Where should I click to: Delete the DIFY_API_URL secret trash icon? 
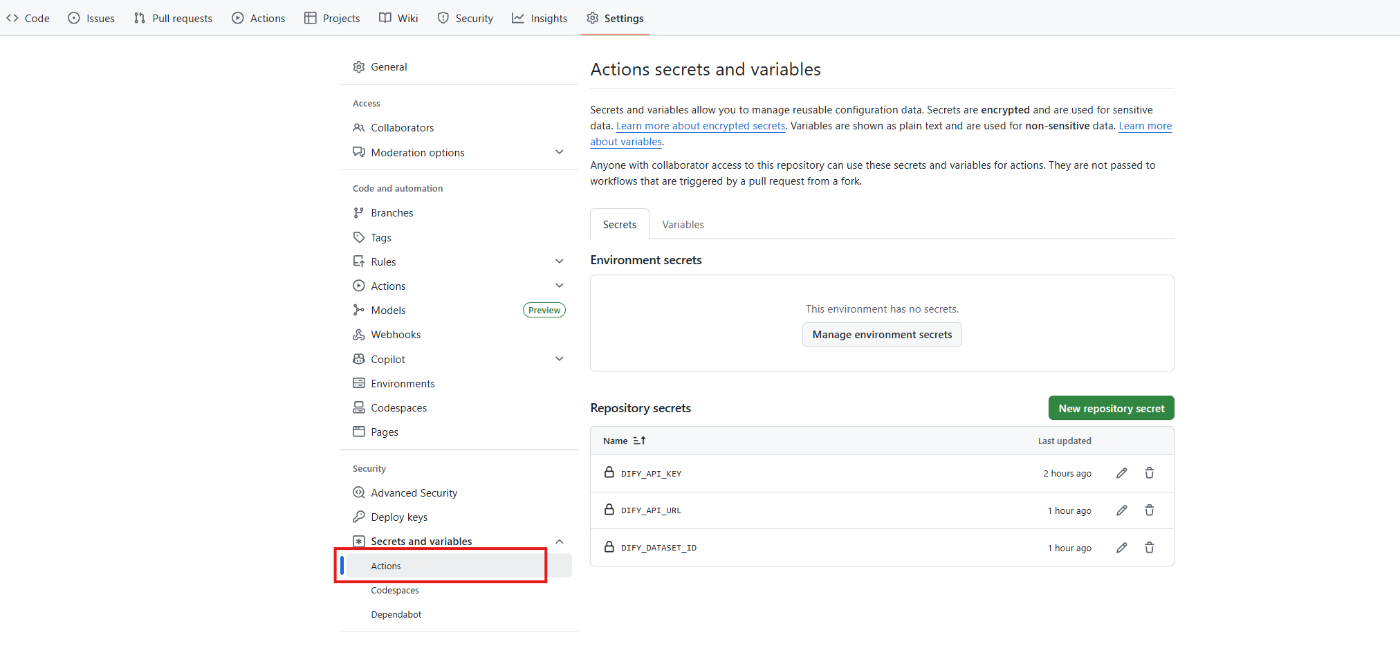1149,510
